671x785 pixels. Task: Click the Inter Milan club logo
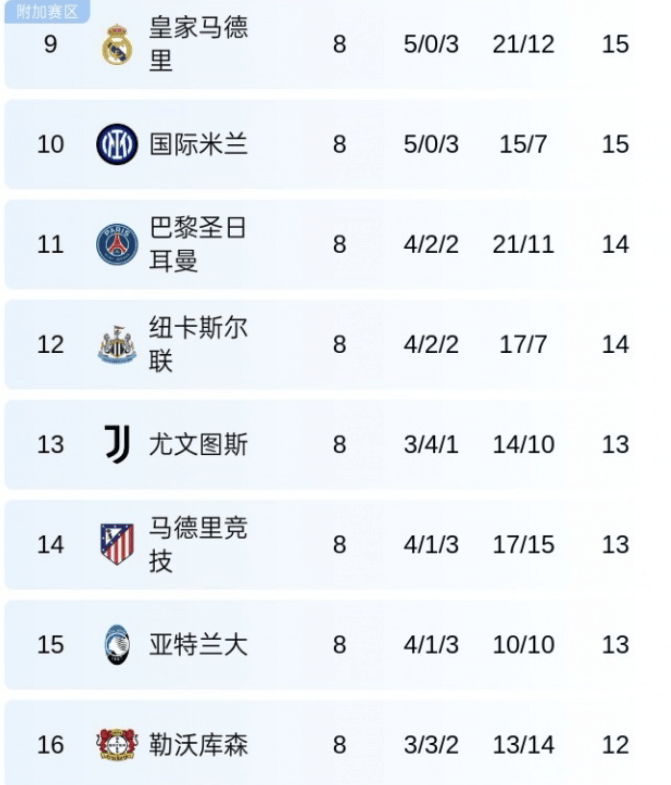tap(117, 145)
